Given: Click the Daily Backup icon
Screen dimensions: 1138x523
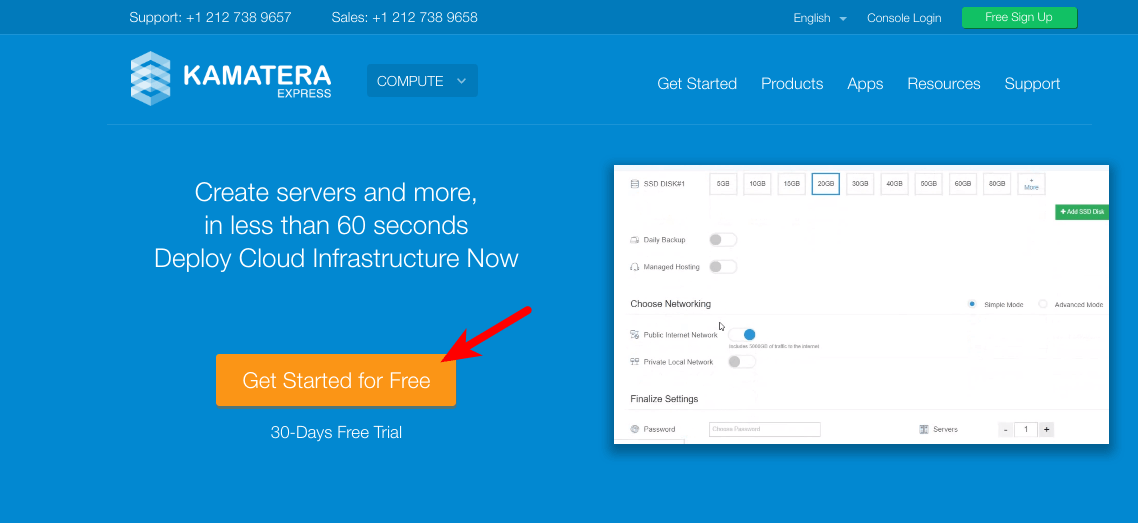Looking at the screenshot, I should [635, 240].
